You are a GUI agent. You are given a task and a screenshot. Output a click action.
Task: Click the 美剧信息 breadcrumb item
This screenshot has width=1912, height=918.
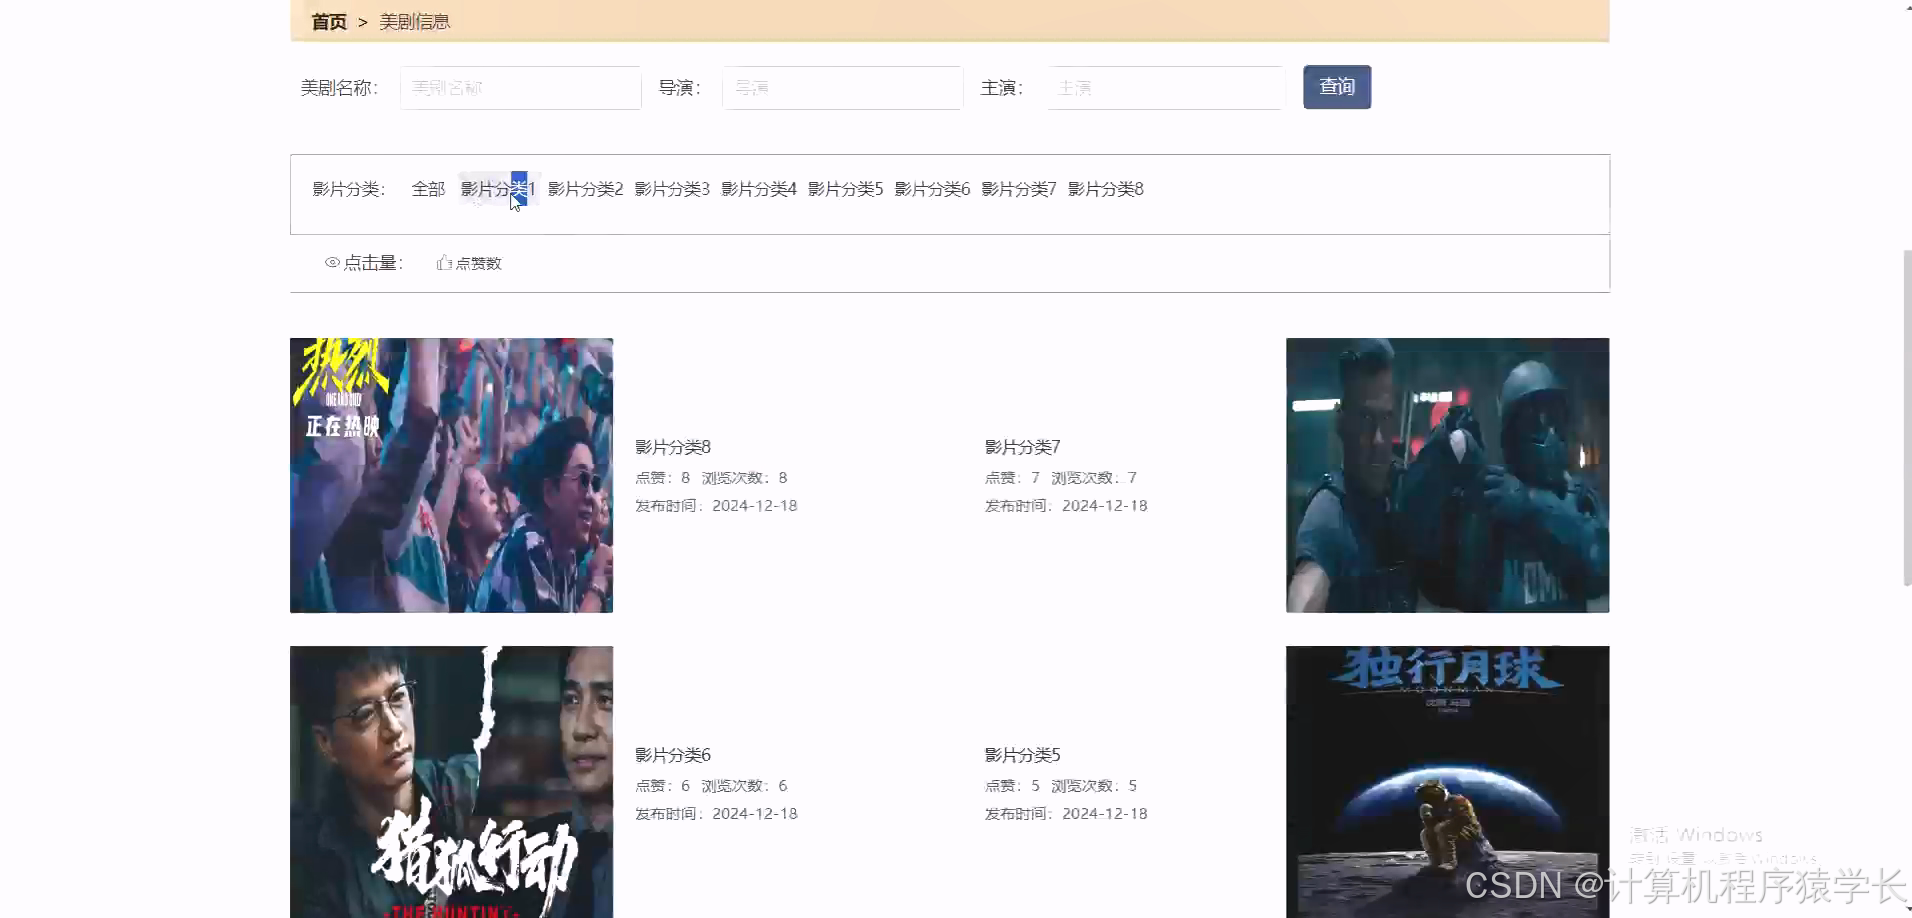[x=414, y=20]
